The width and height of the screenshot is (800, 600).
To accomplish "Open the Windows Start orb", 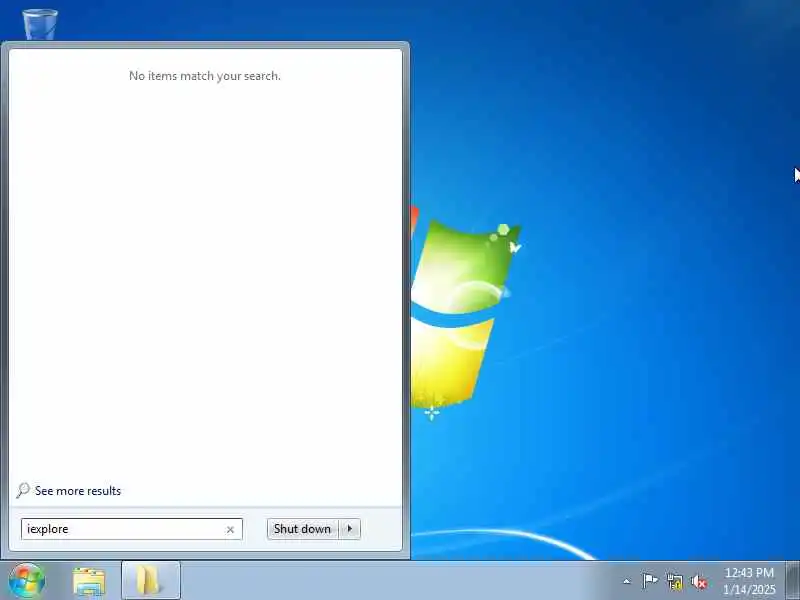I will [27, 581].
